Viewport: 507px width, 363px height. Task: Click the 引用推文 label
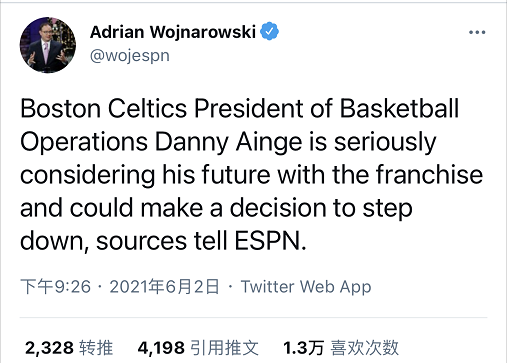224,348
